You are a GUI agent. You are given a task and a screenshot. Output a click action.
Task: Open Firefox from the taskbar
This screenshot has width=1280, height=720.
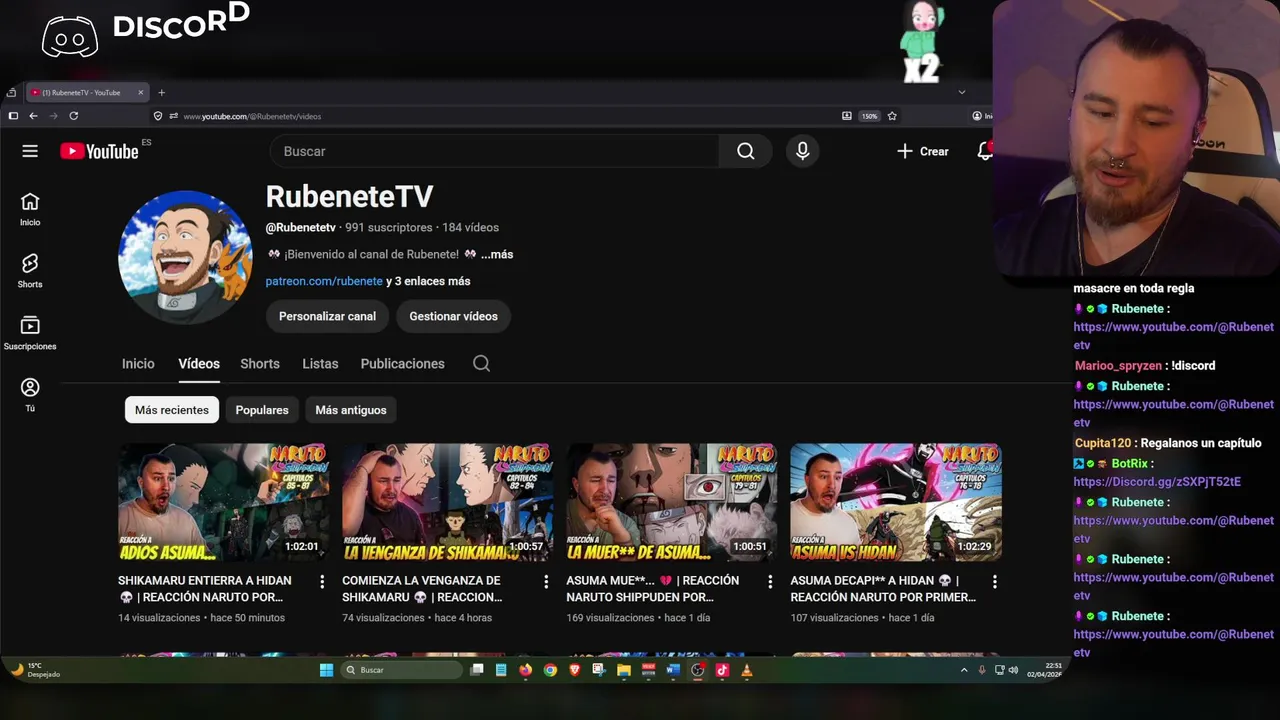click(525, 670)
